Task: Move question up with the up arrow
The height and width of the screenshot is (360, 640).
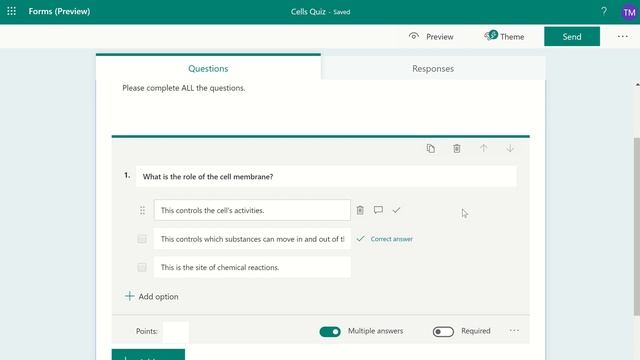Action: click(x=483, y=149)
